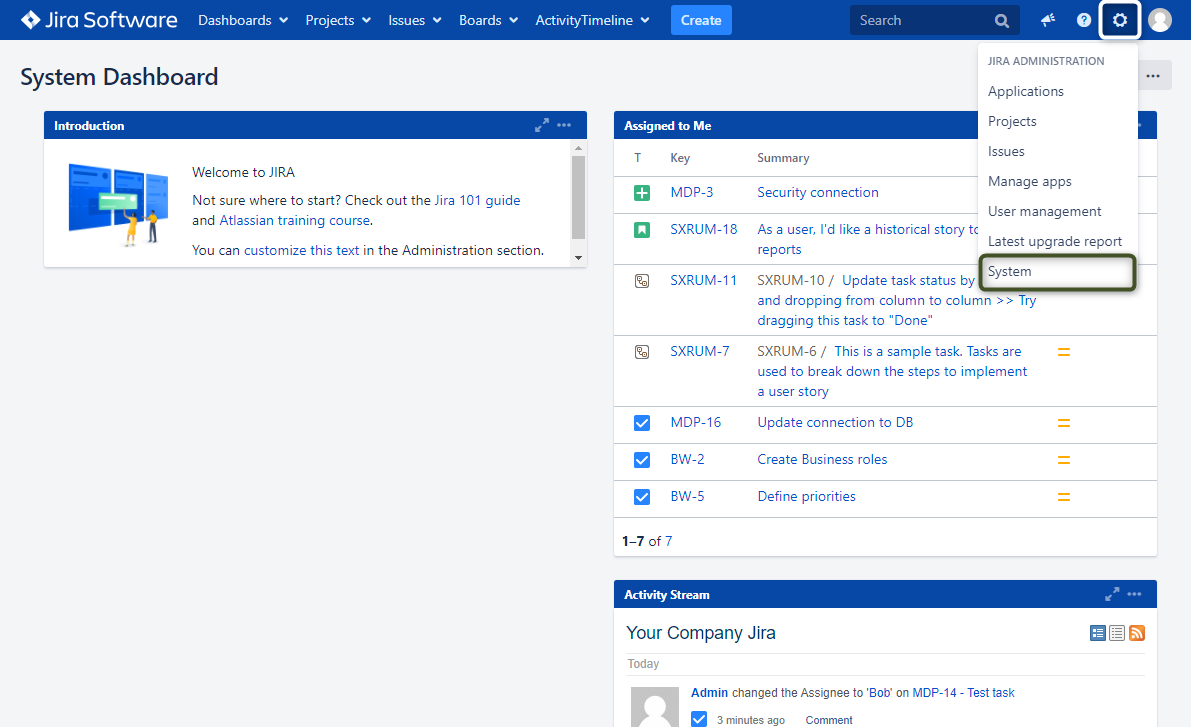Maximize the Introduction gadget
Screen dimensions: 1191x727
coord(542,125)
